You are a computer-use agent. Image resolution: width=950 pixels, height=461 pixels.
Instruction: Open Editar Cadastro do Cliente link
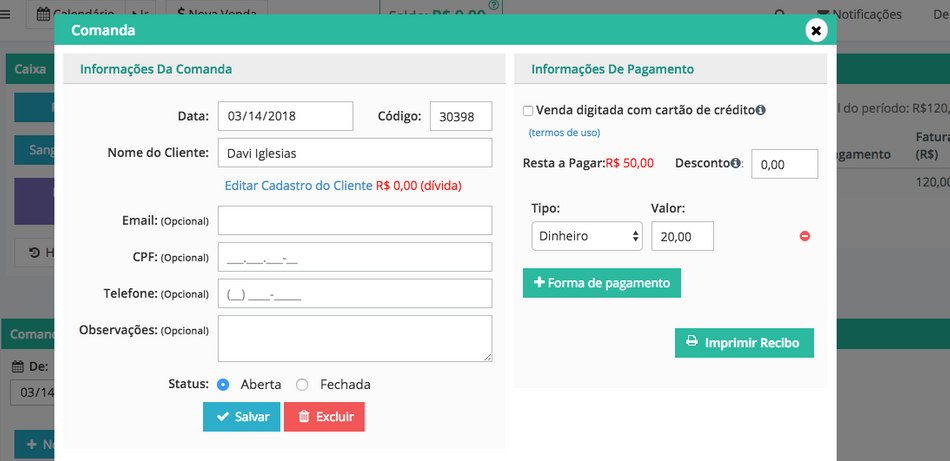pos(298,186)
